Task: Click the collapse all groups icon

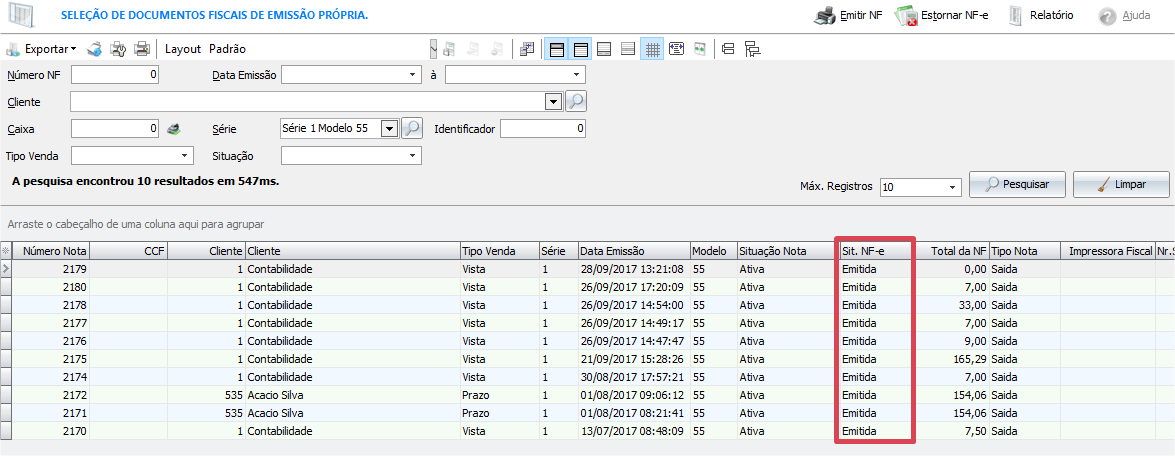Action: pyautogui.click(x=728, y=49)
